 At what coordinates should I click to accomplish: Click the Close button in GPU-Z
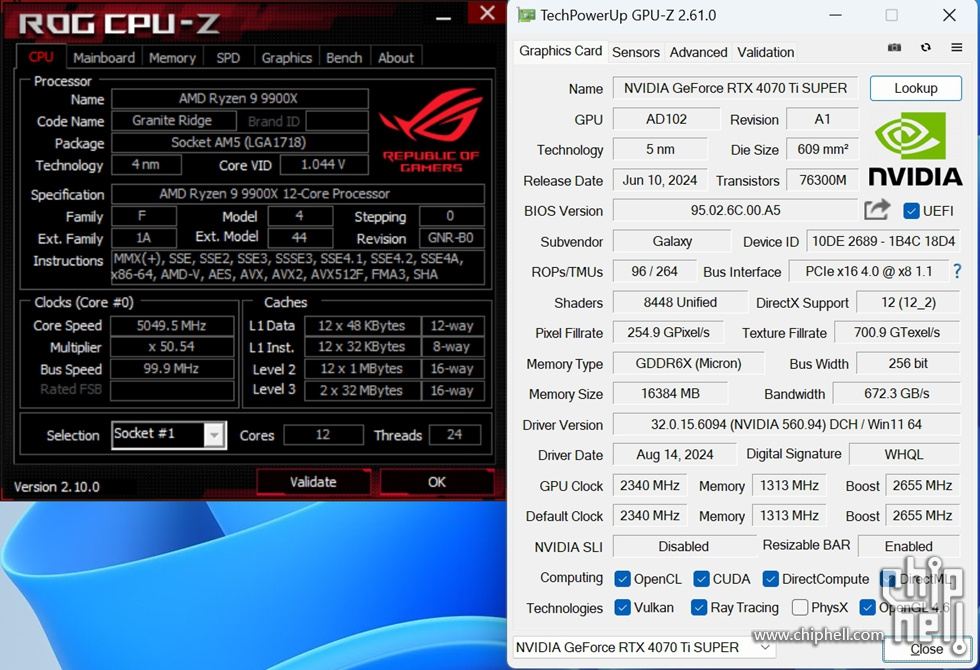[x=927, y=649]
